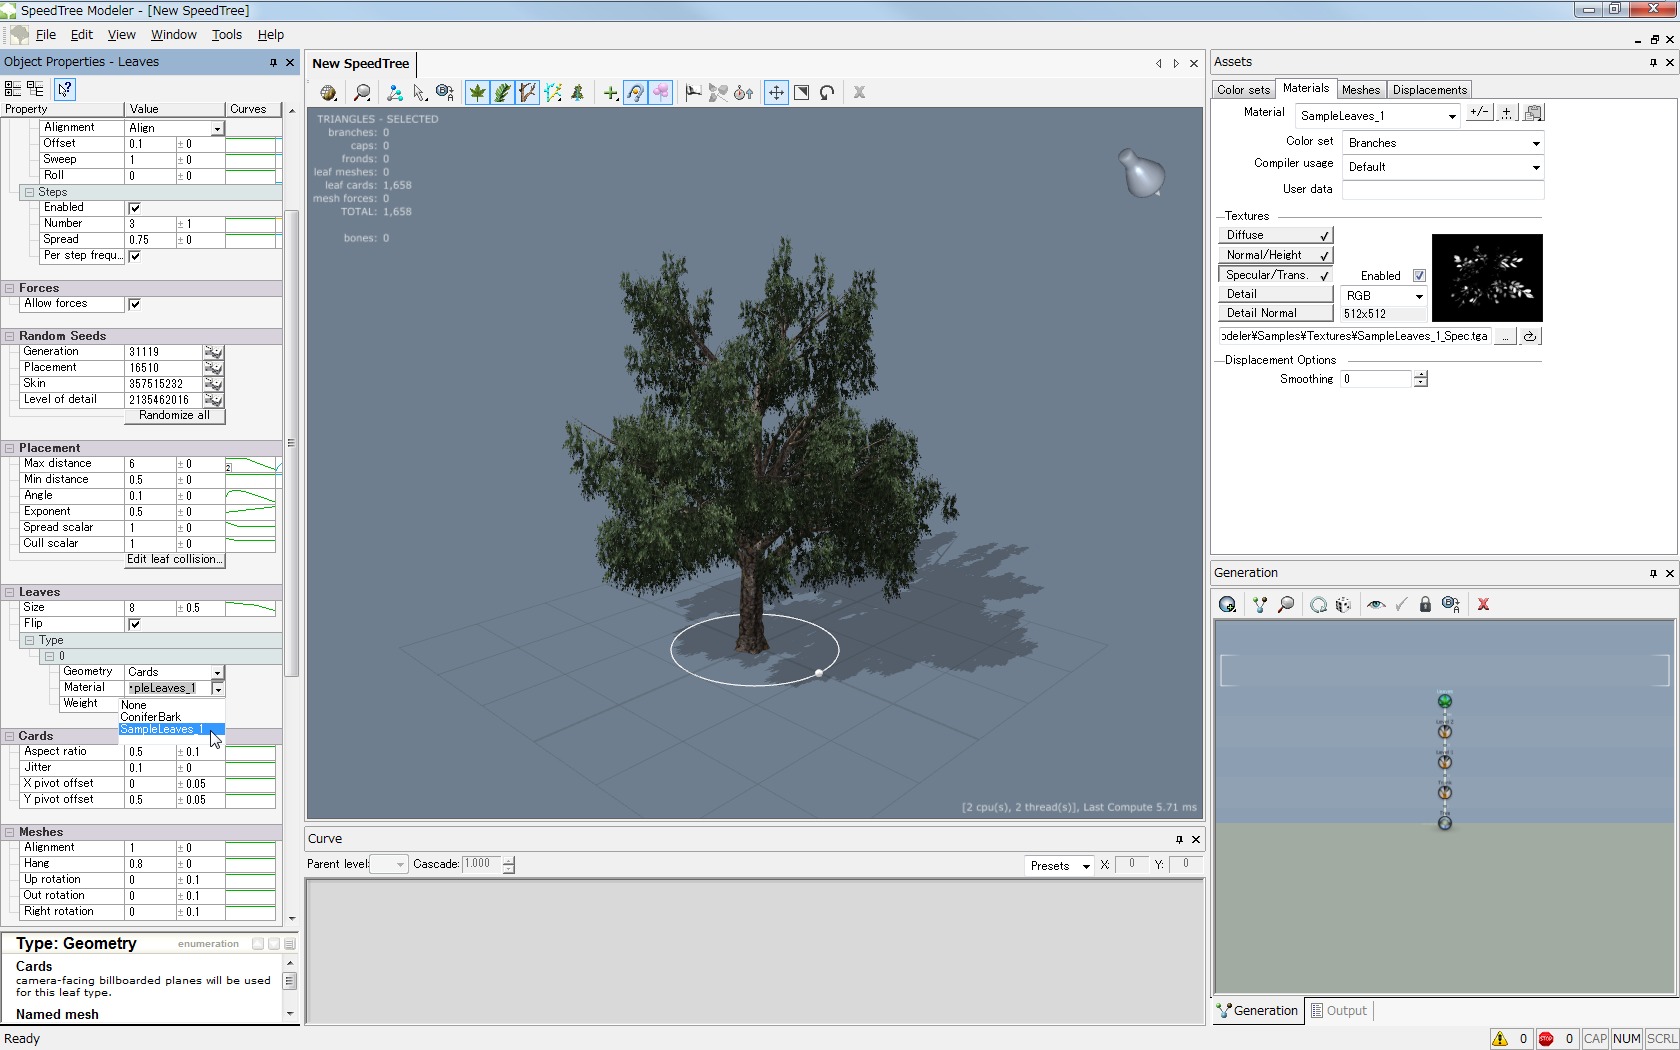The height and width of the screenshot is (1050, 1680).
Task: Toggle the maple leaf visibility icon
Action: 478,93
